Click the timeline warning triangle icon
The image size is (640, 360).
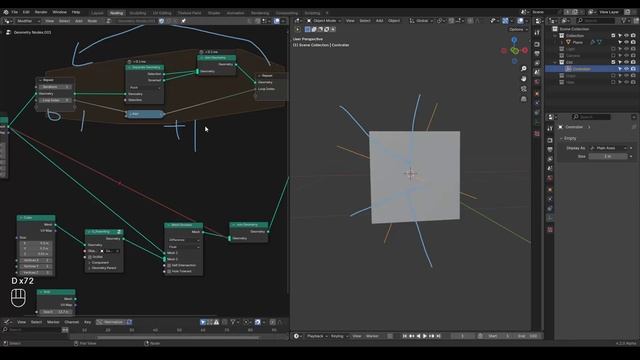pos(216,322)
